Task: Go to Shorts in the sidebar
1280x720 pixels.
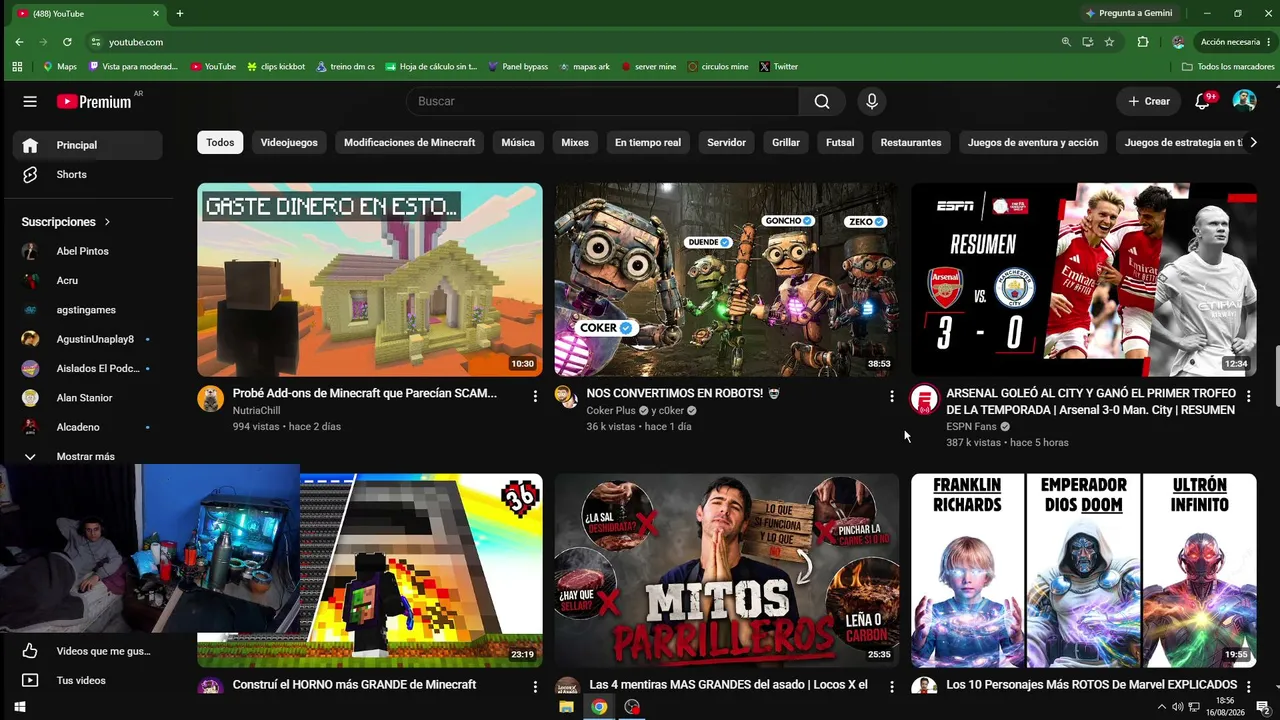Action: (88, 175)
